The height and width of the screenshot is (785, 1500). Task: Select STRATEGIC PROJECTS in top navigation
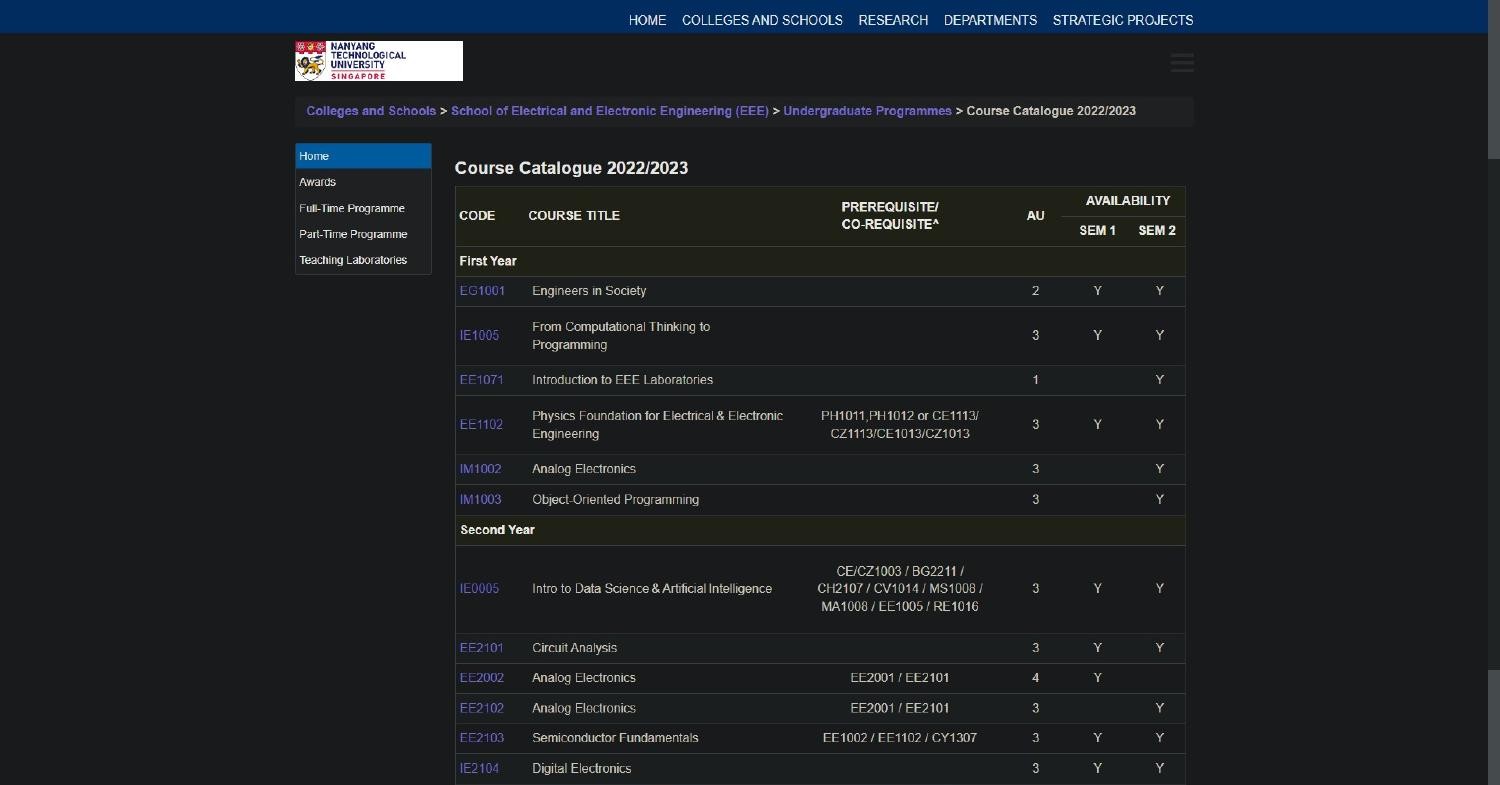[x=1122, y=20]
